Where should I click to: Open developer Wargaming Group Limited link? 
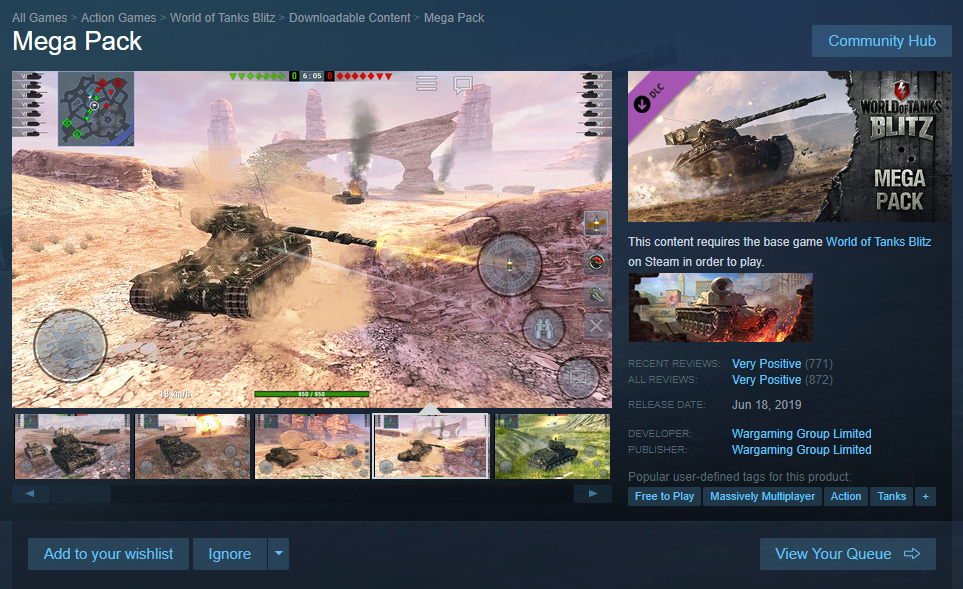pyautogui.click(x=801, y=434)
